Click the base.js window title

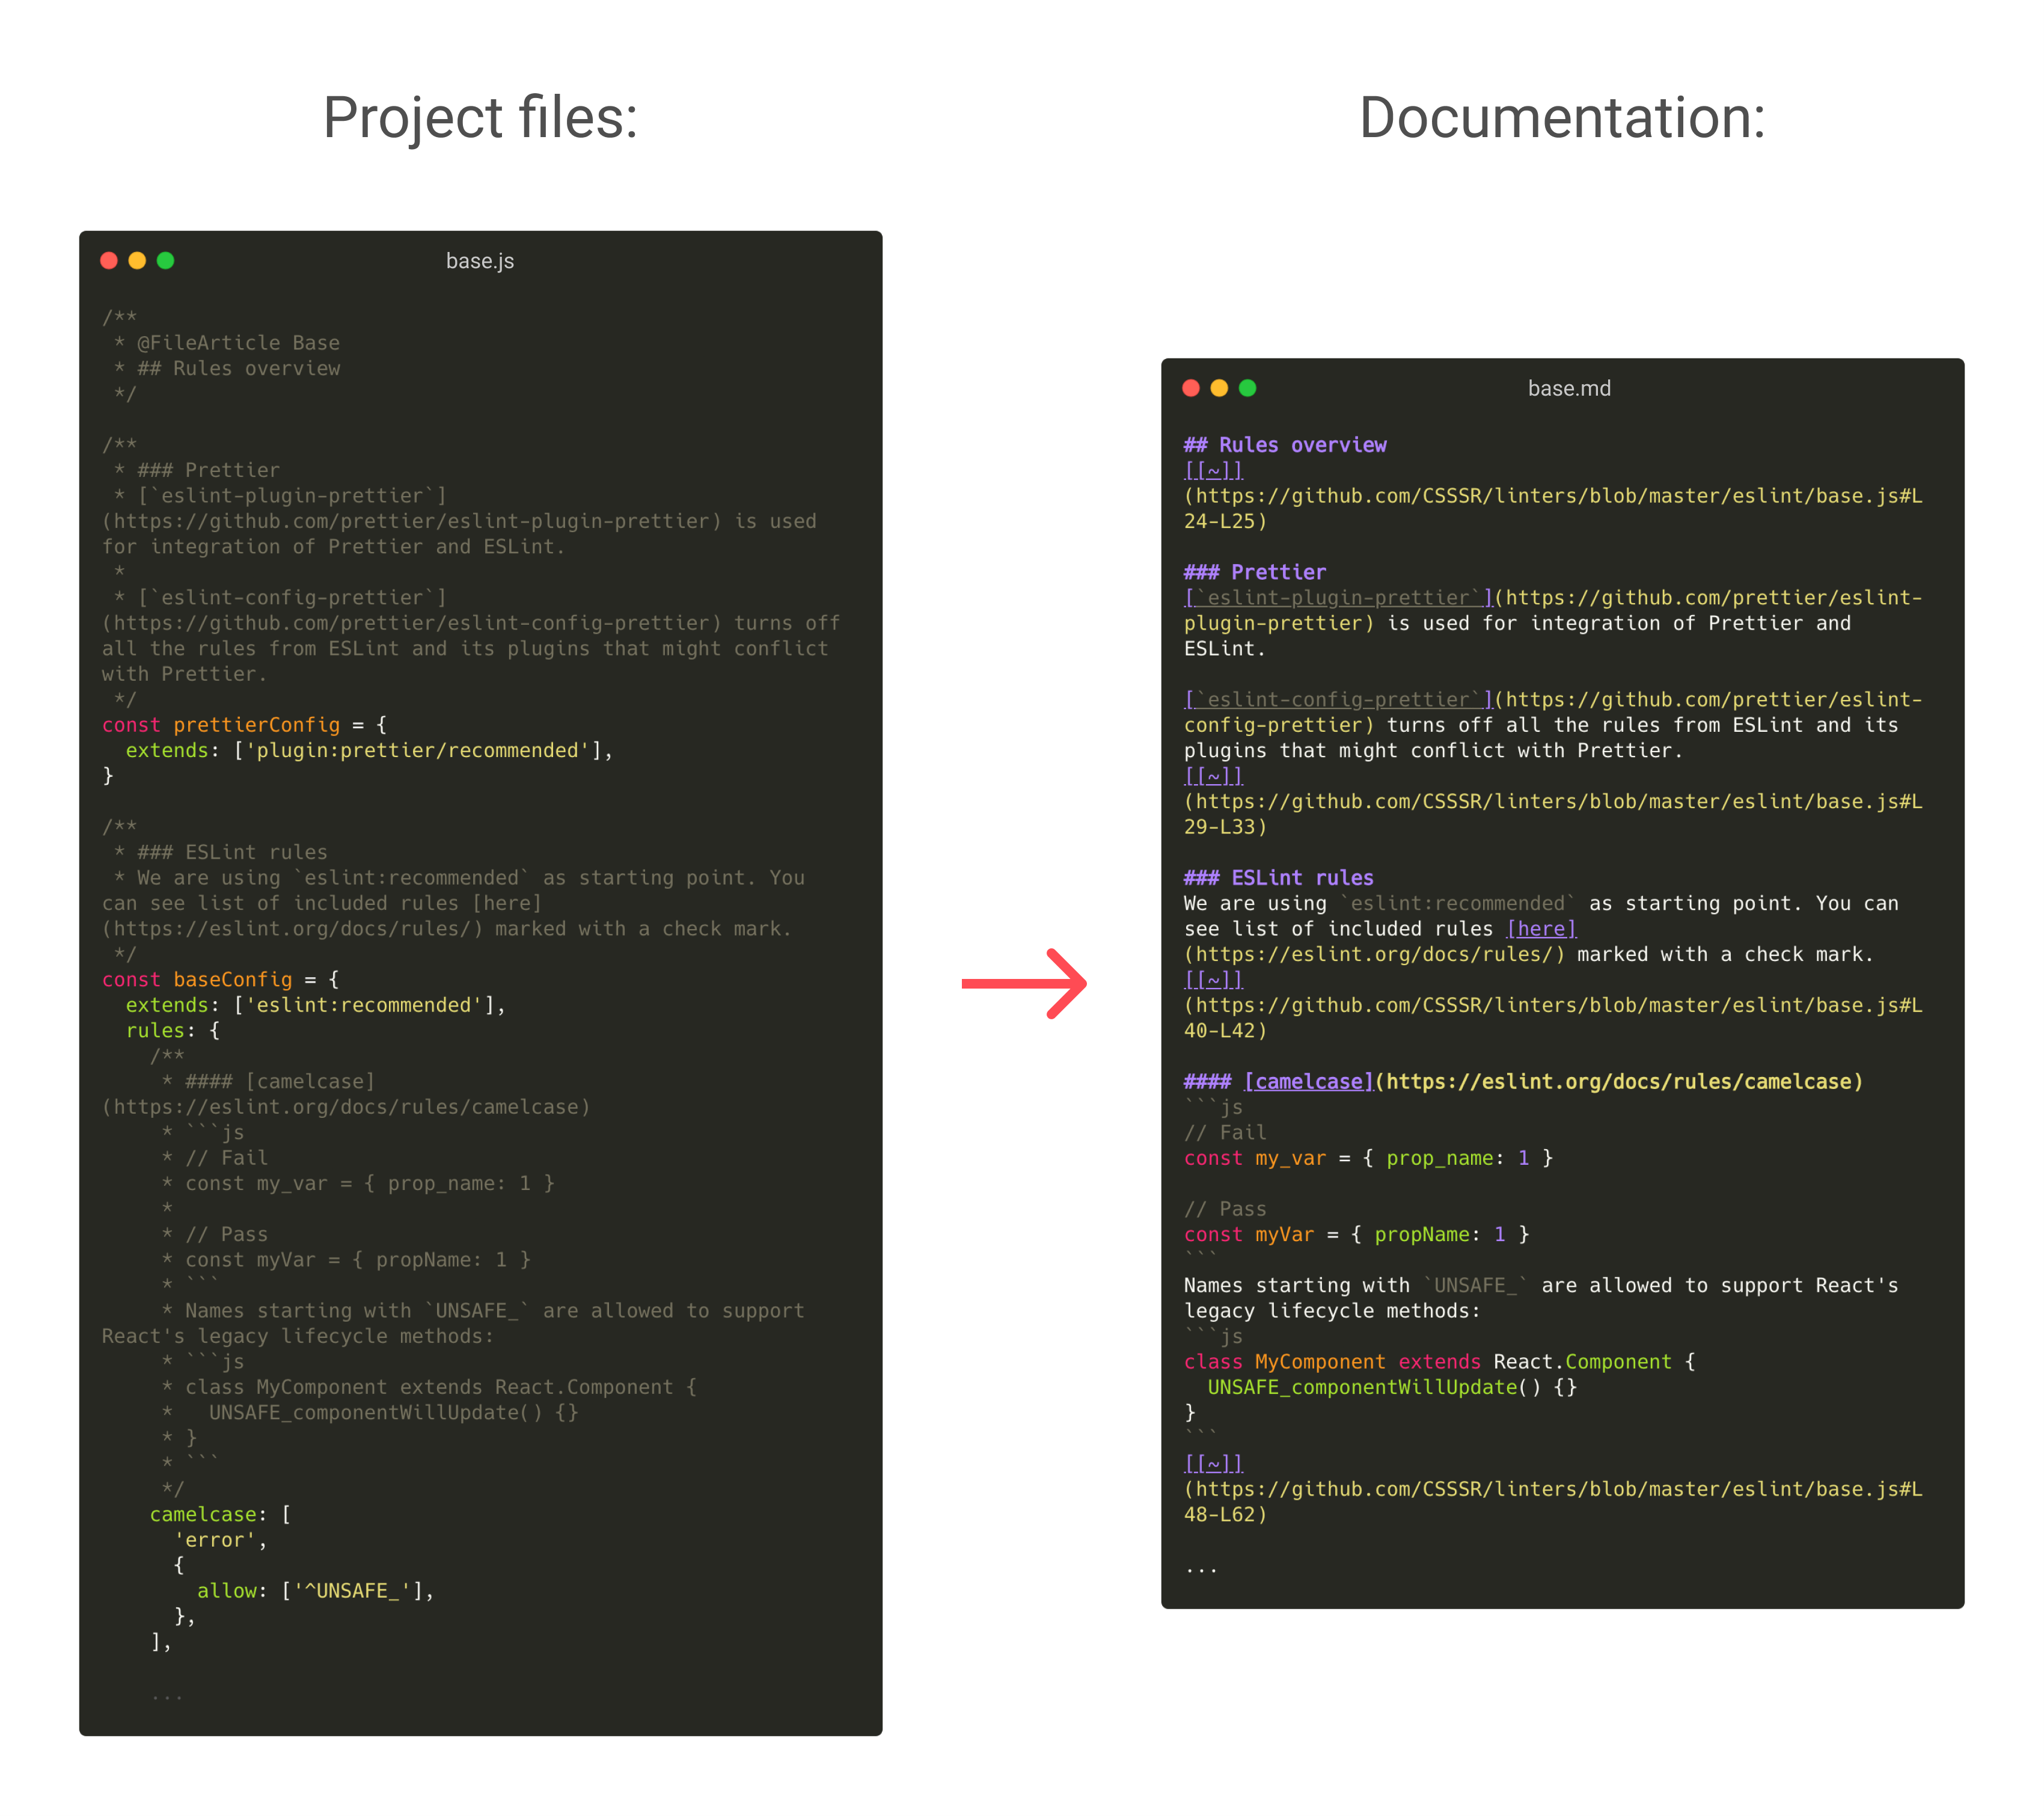coord(480,261)
